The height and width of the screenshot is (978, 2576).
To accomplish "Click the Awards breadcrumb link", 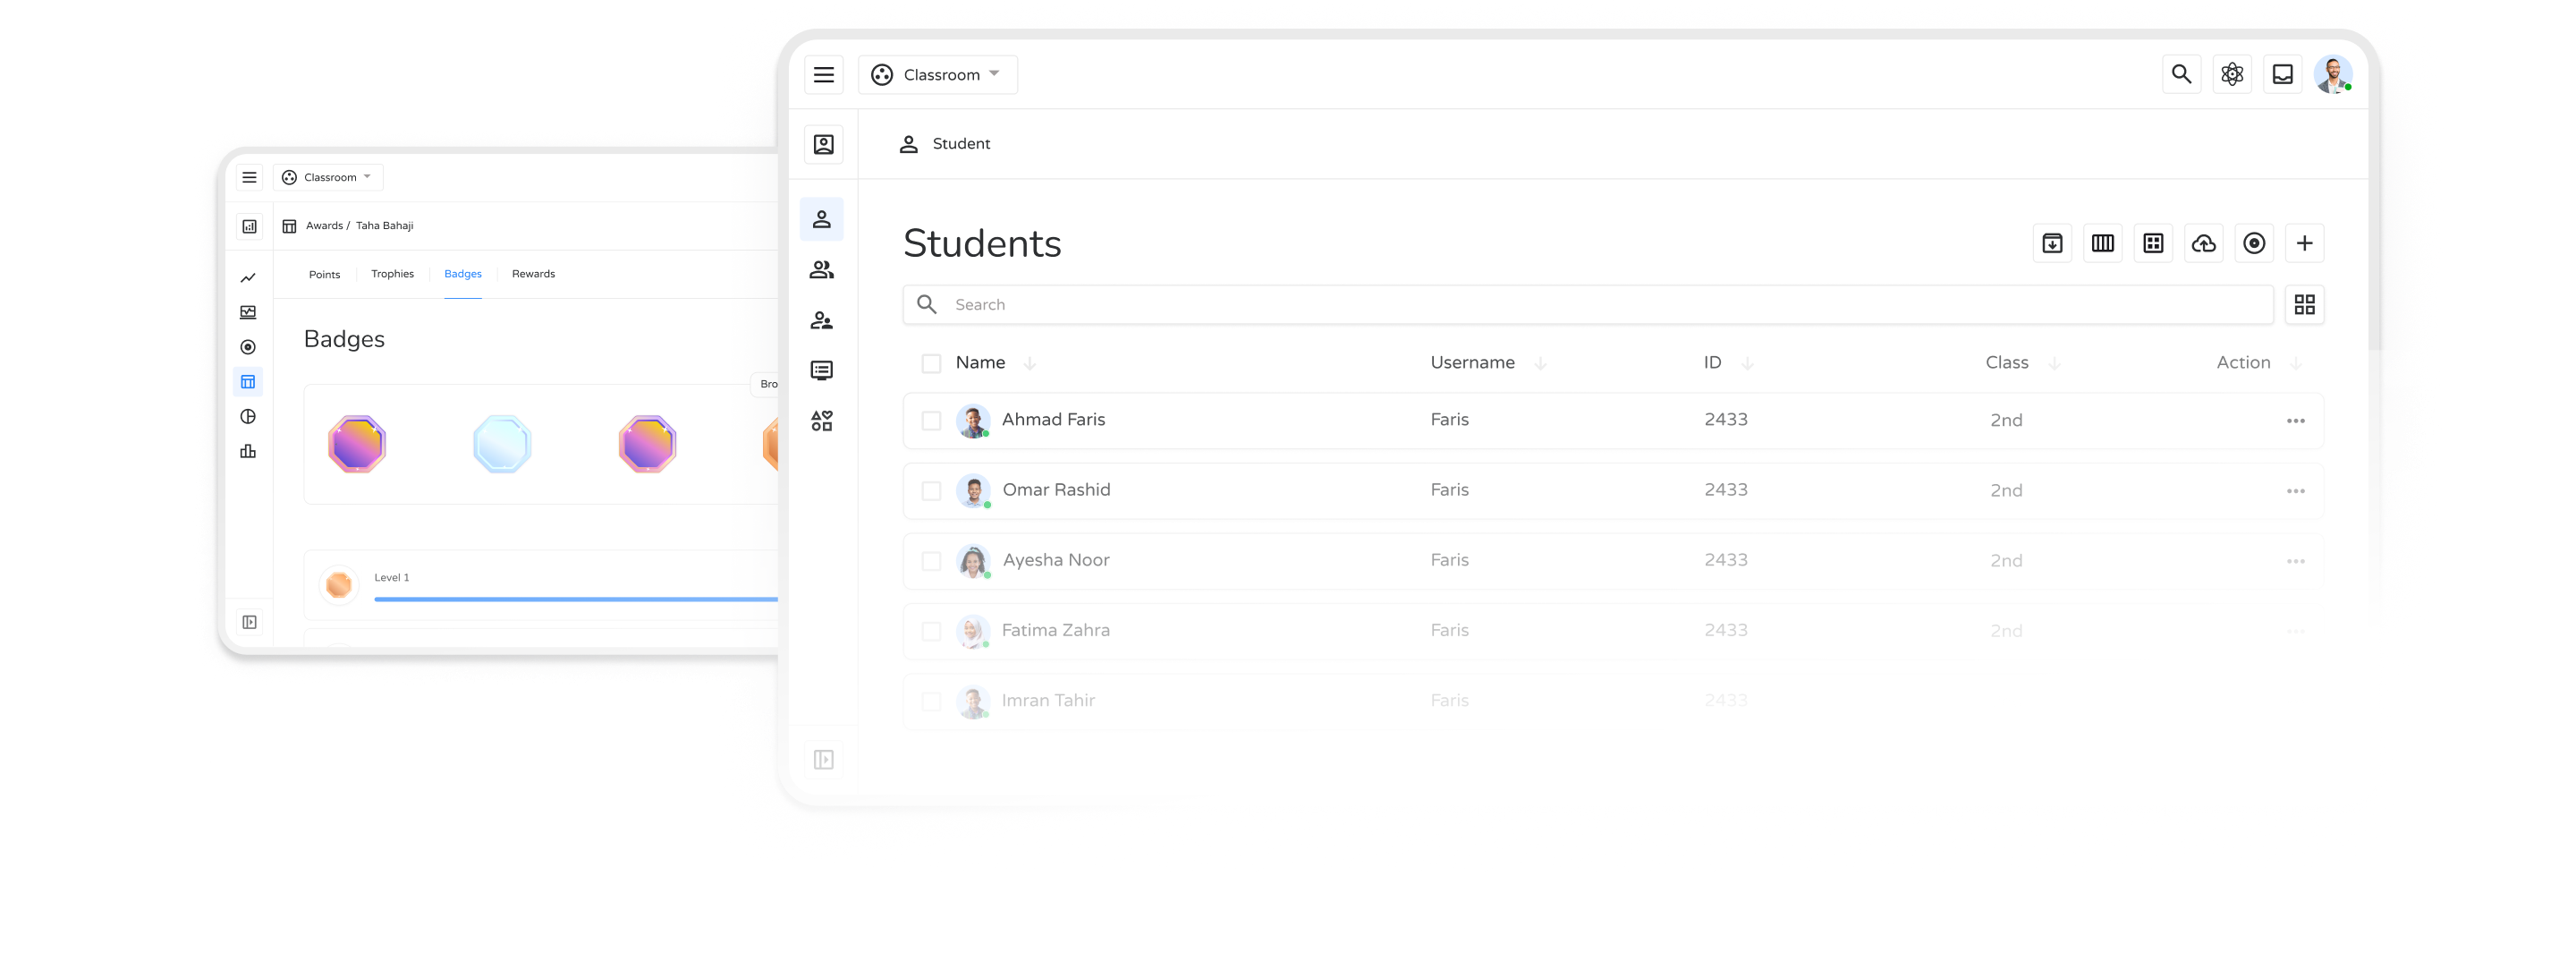I will [x=324, y=226].
